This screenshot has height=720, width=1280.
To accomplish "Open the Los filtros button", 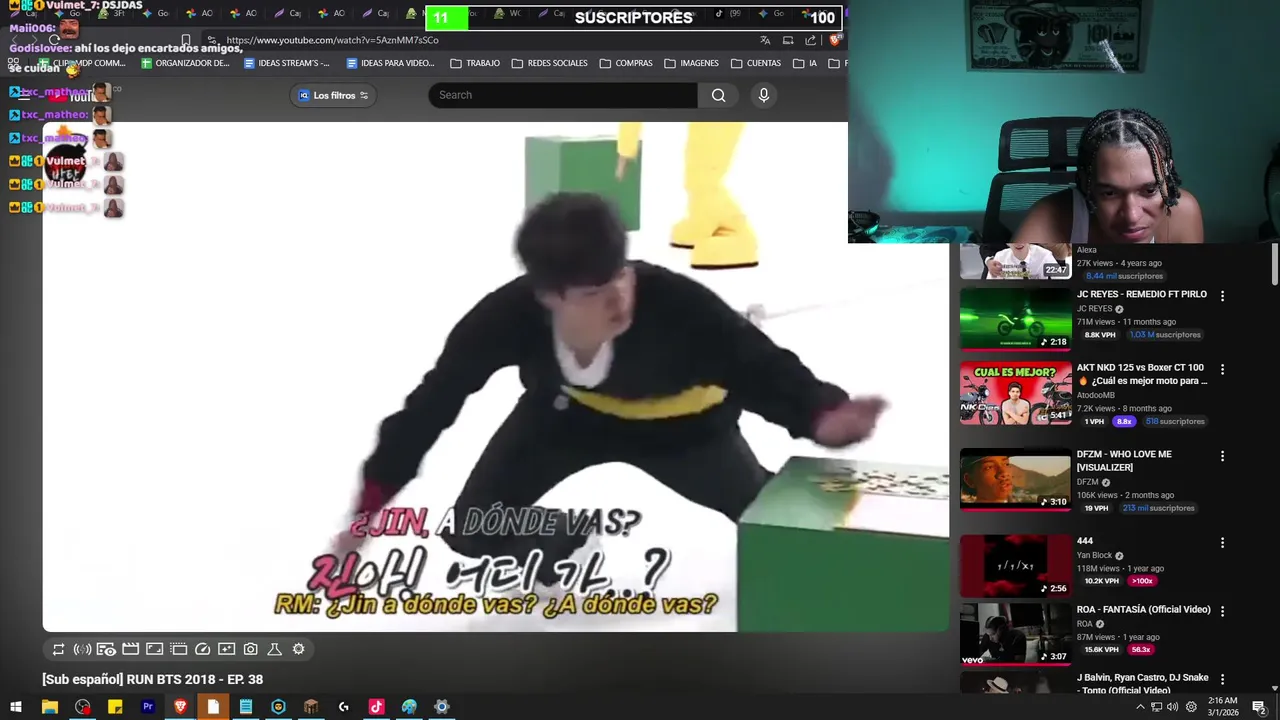I will (333, 95).
